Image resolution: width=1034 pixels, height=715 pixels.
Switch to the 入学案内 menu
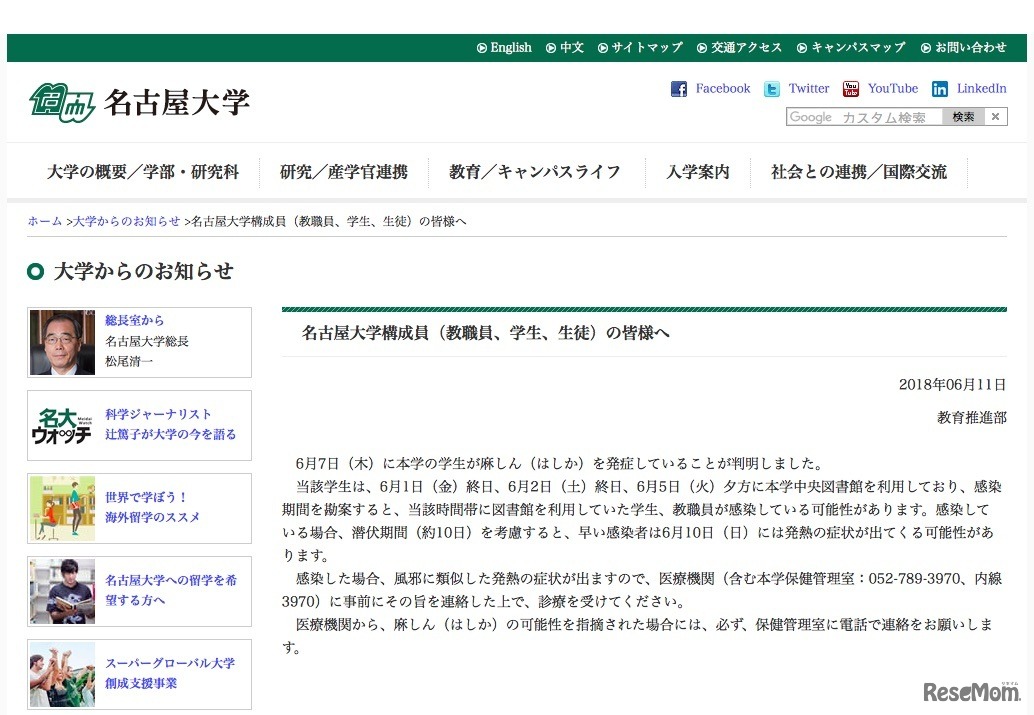coord(698,171)
